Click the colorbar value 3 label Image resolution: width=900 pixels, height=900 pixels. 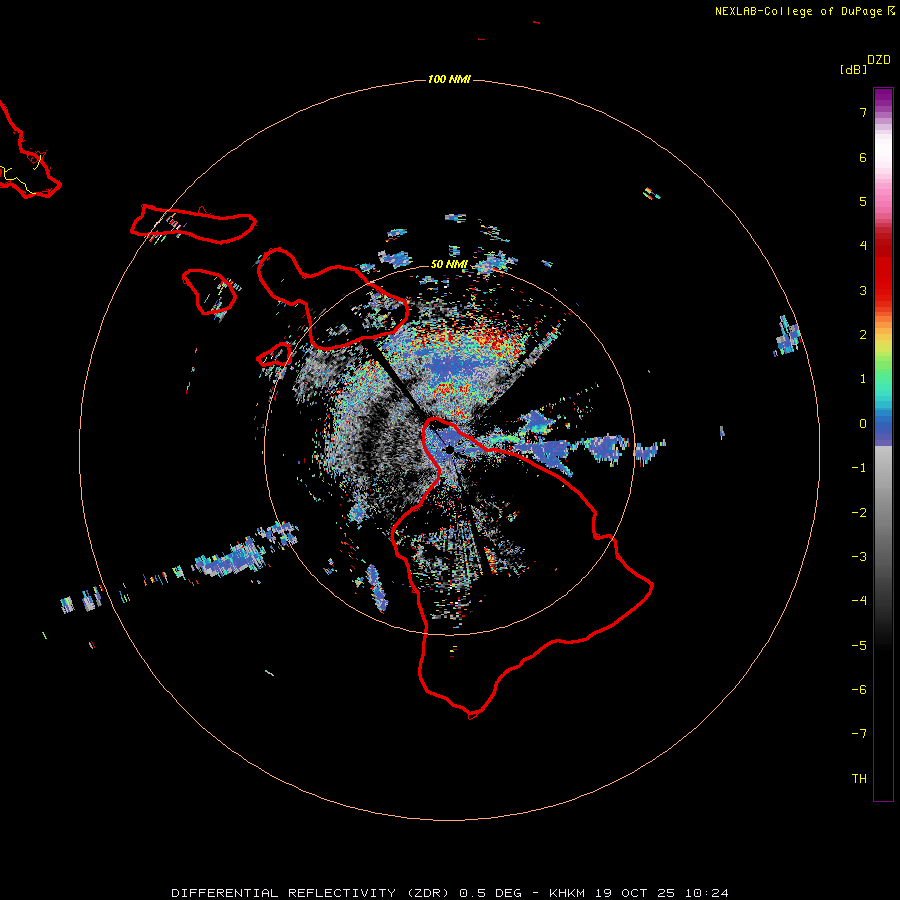click(x=863, y=290)
